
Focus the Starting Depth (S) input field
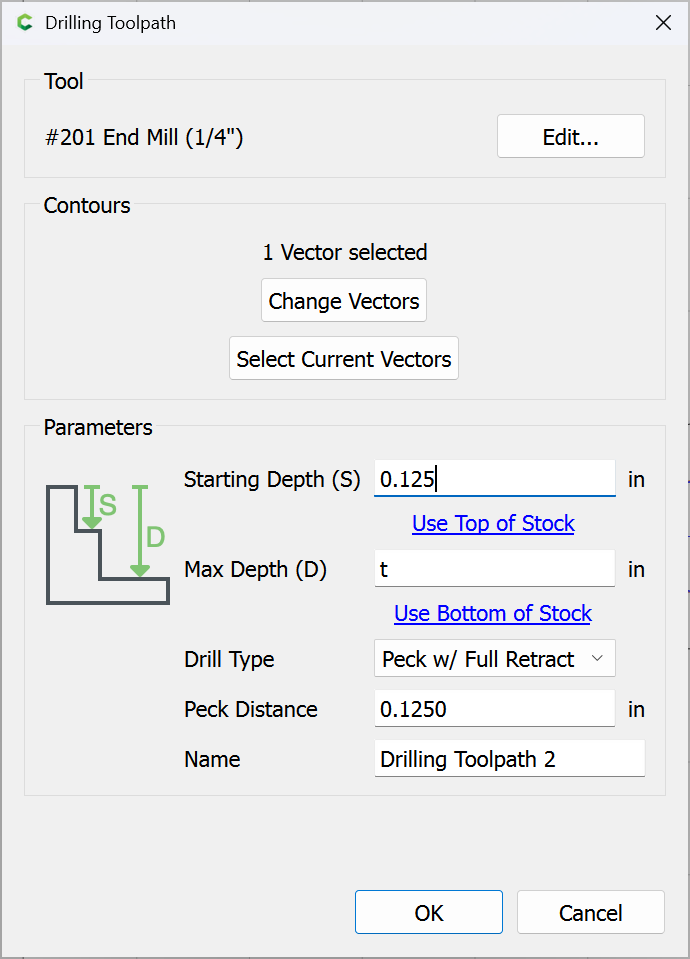(x=494, y=479)
